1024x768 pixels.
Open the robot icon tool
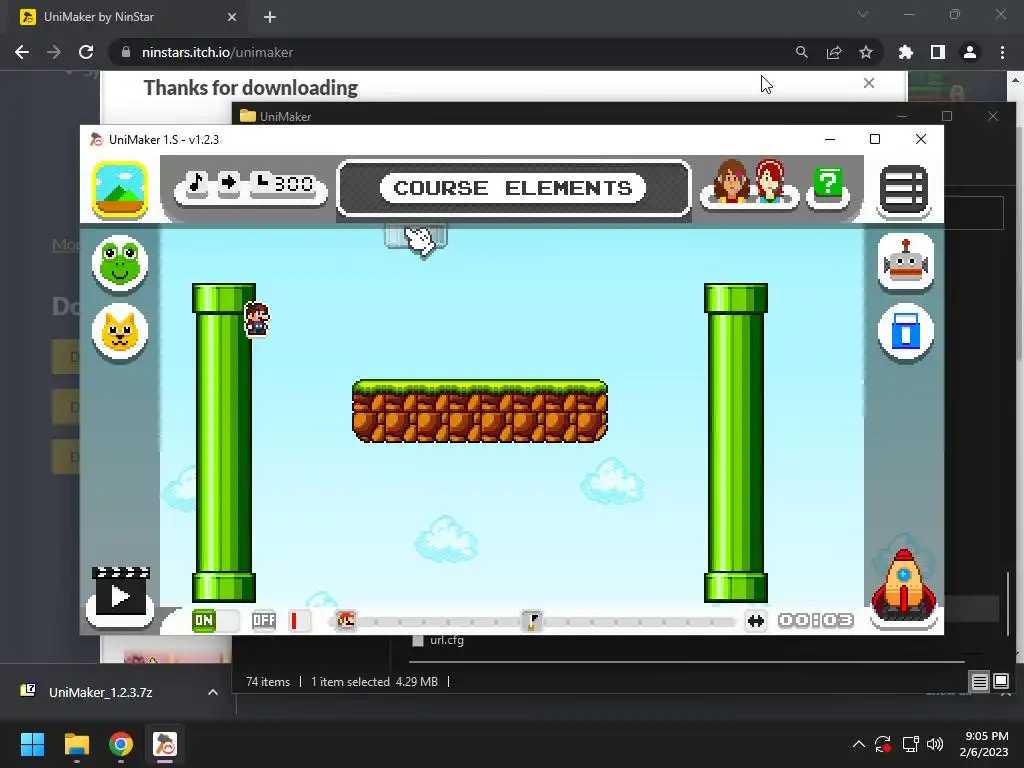click(x=905, y=261)
